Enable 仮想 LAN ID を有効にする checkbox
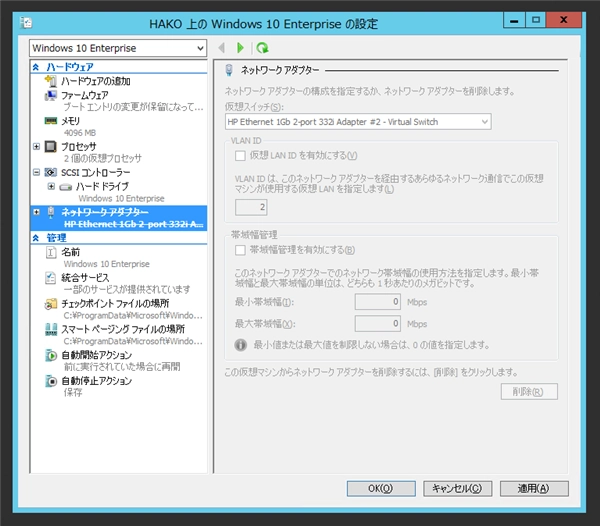This screenshot has width=600, height=526. coord(240,156)
